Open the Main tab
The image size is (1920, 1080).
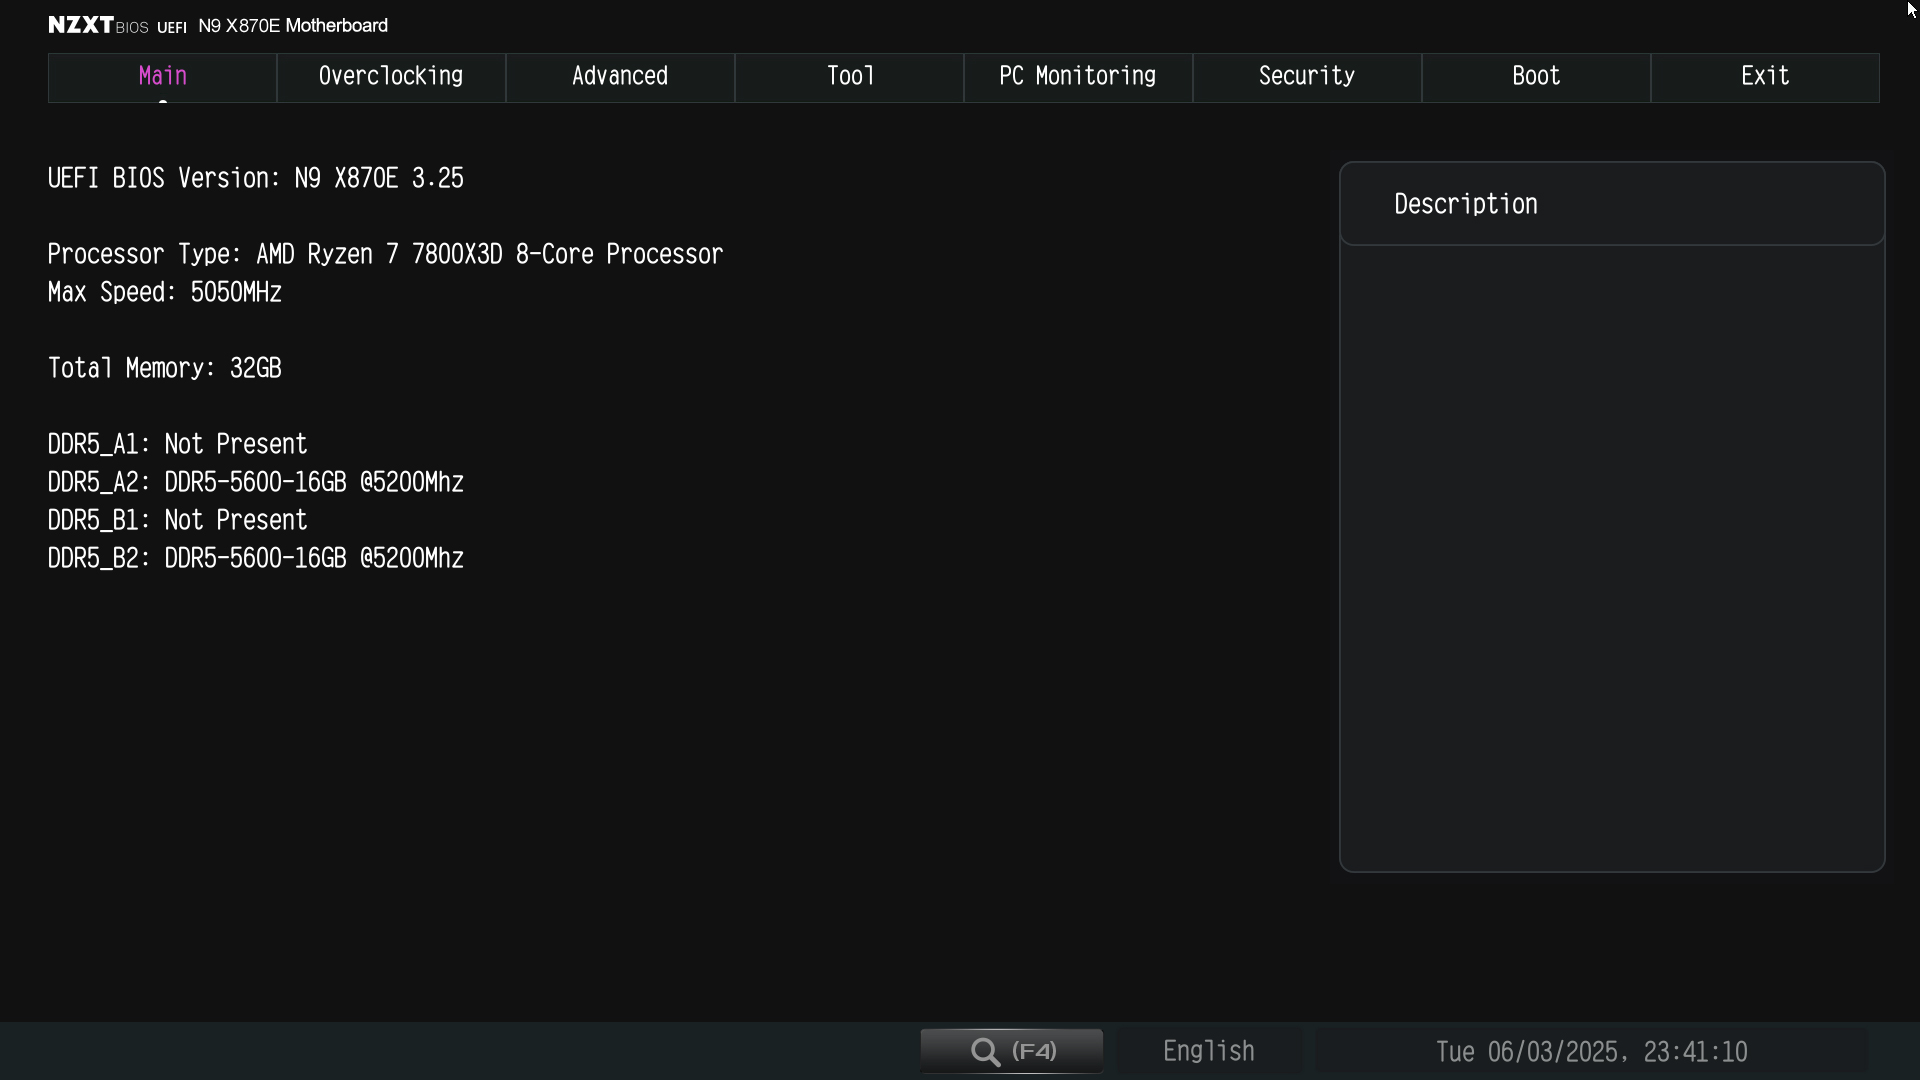tap(162, 77)
